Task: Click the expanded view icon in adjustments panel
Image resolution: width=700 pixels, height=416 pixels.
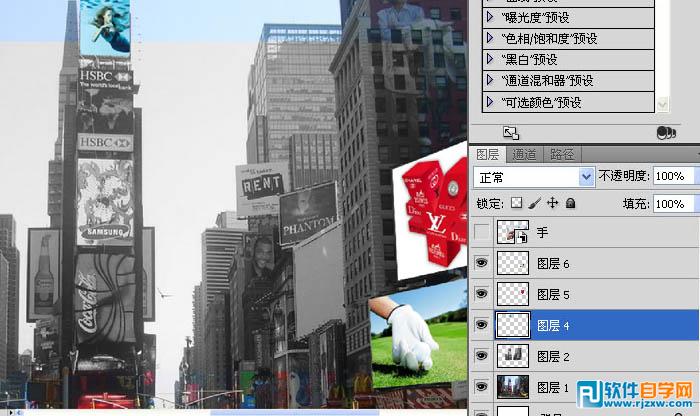Action: click(x=511, y=133)
